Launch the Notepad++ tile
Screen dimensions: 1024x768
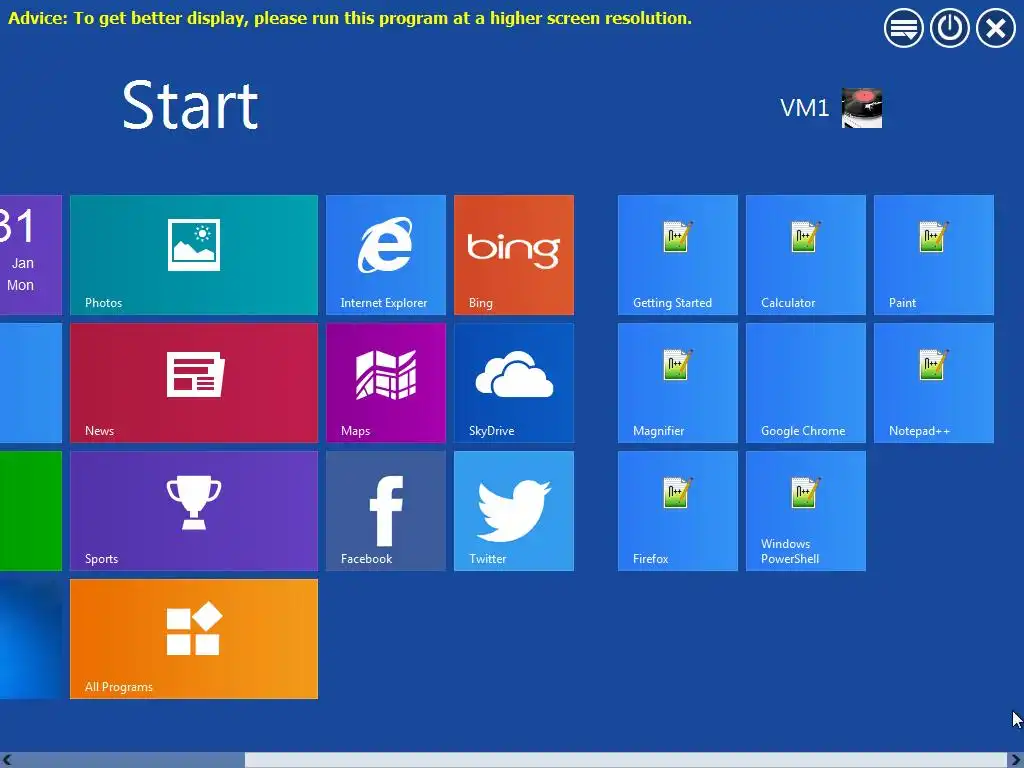click(x=934, y=383)
